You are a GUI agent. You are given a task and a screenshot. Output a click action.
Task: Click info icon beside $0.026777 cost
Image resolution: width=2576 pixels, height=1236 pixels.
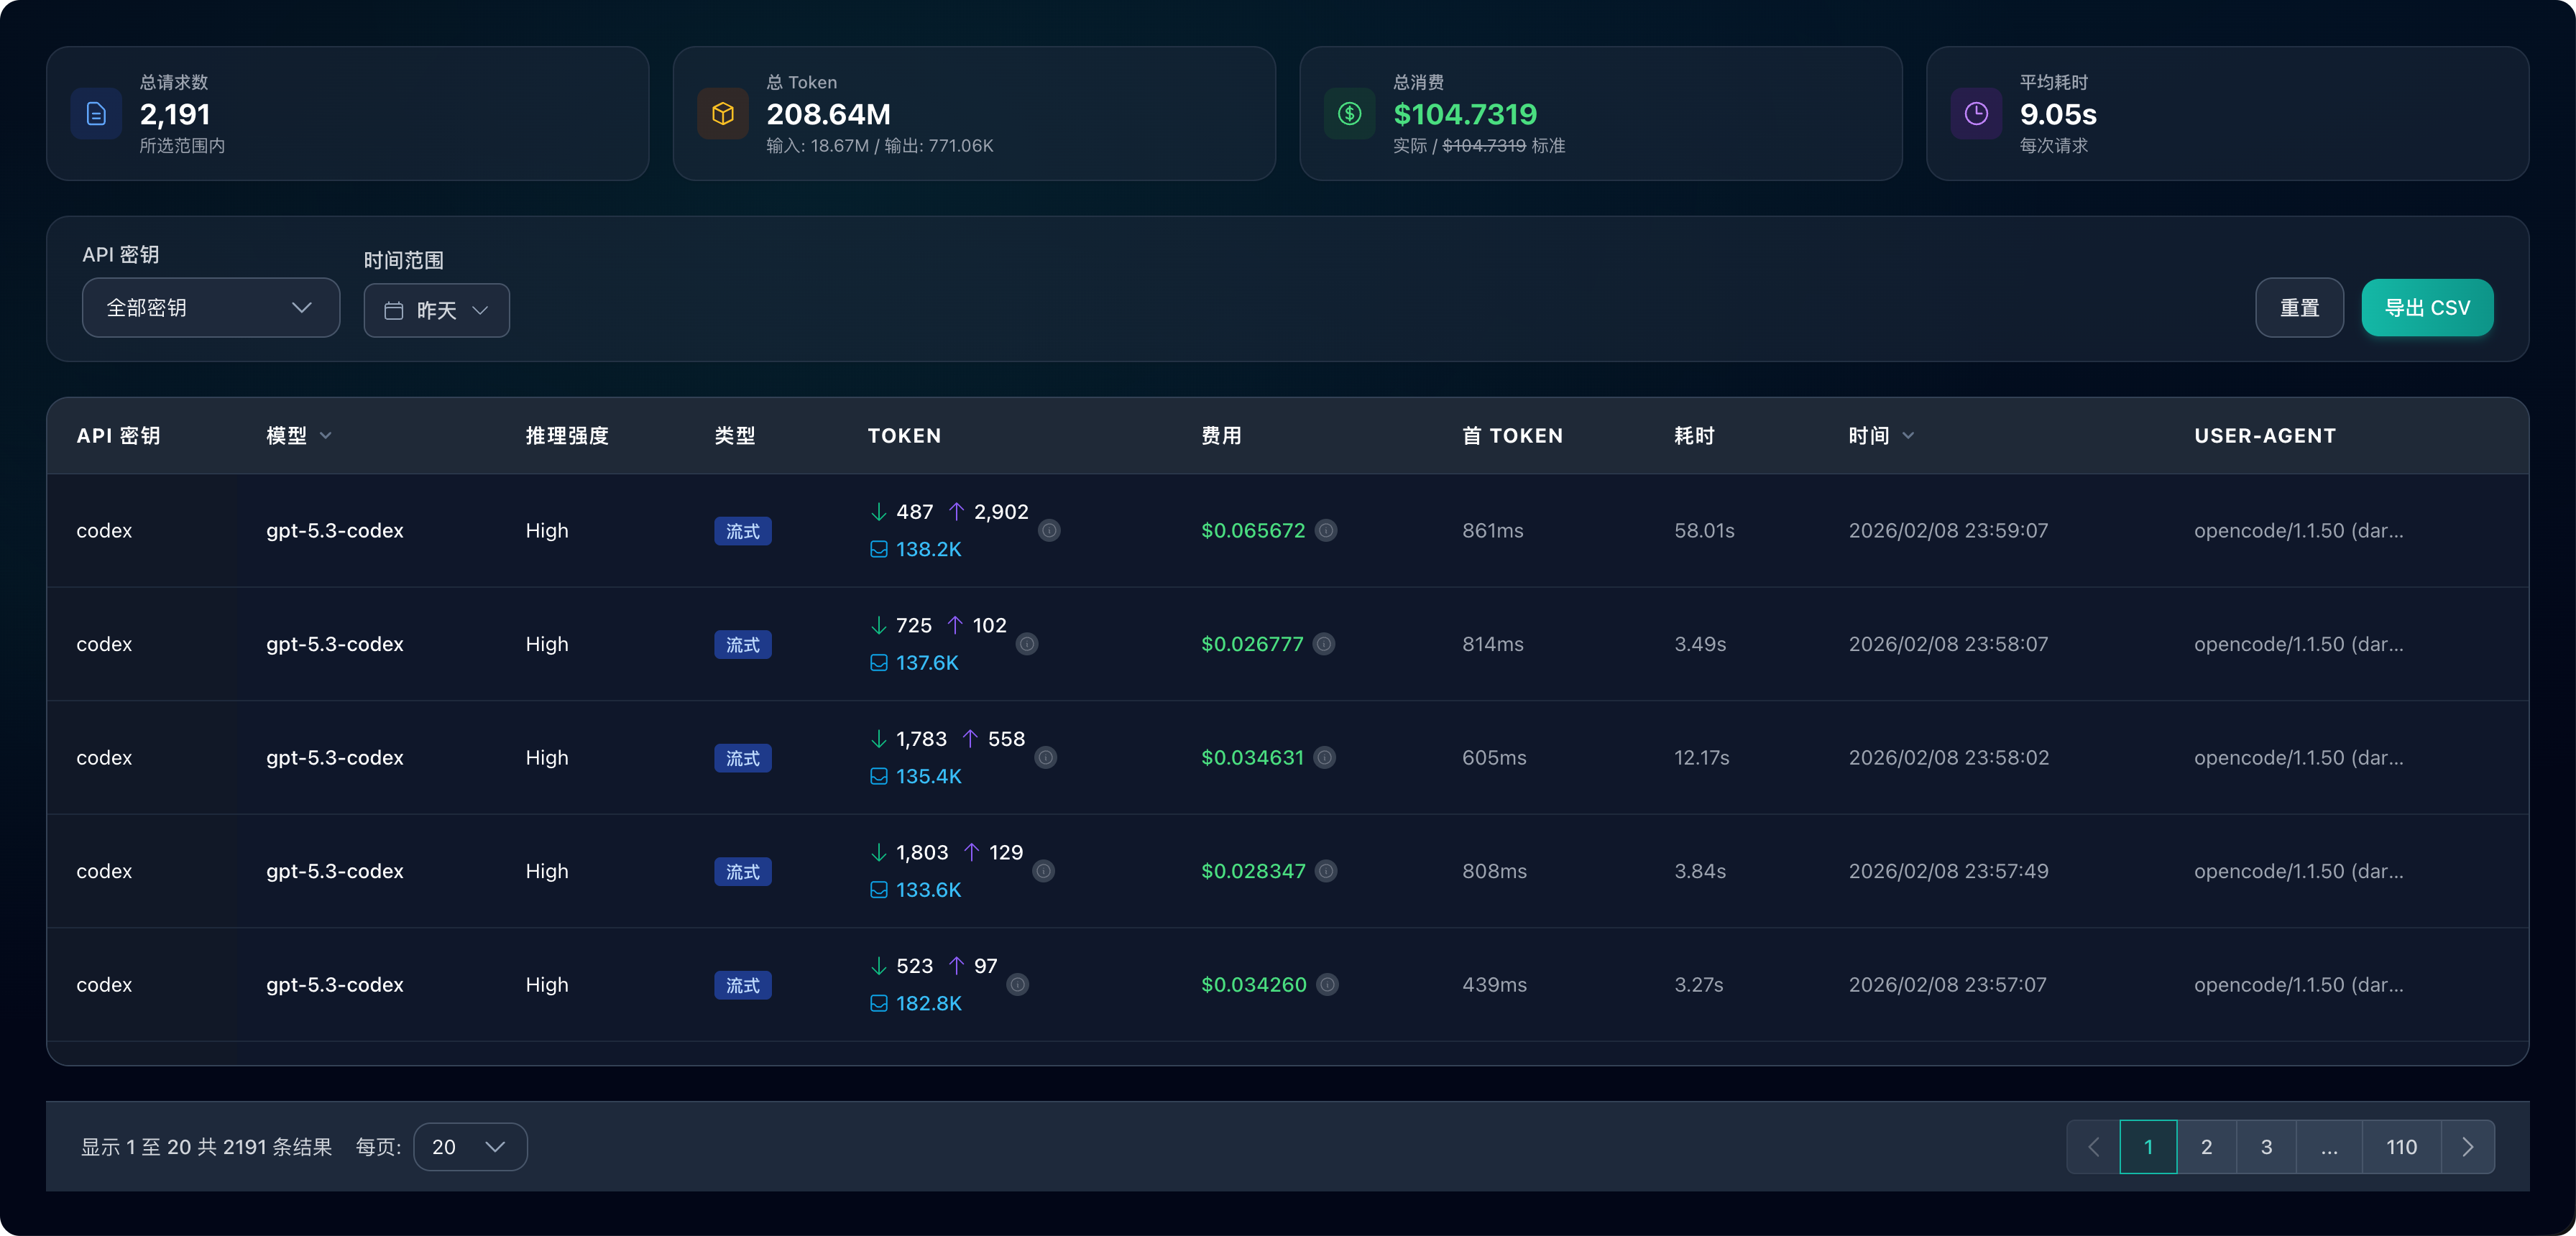pyautogui.click(x=1324, y=644)
